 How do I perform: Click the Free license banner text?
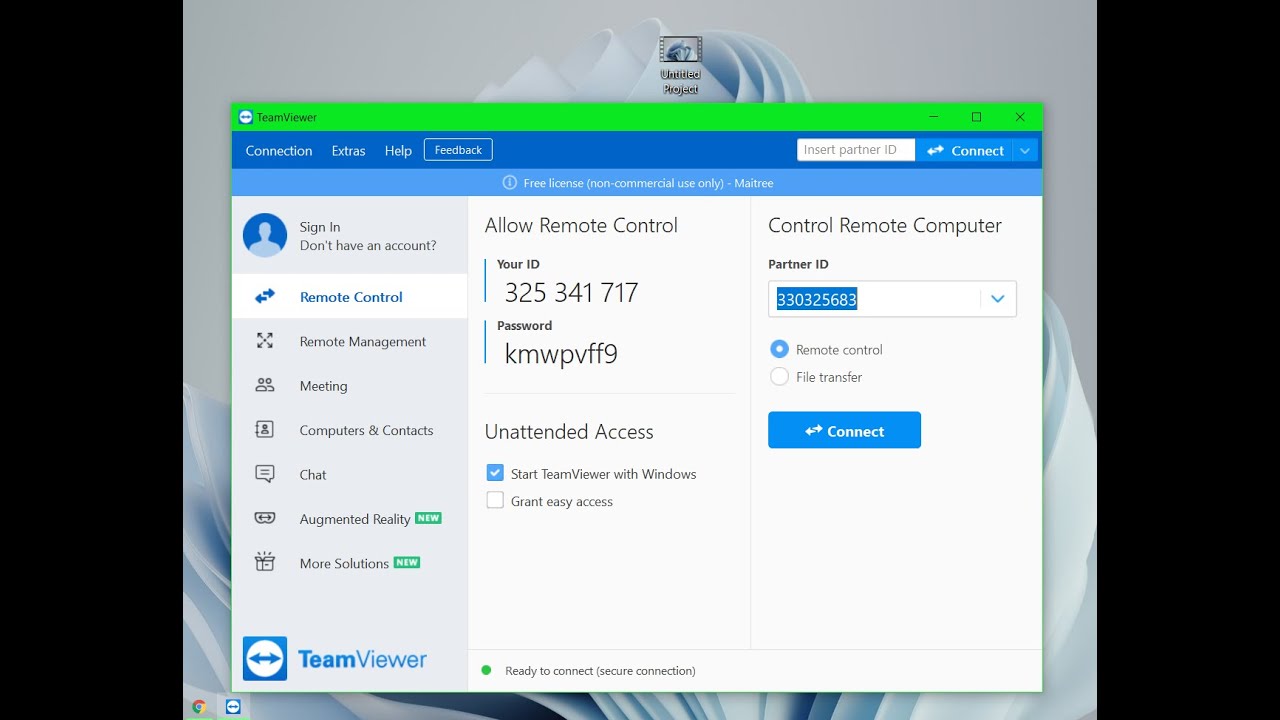(x=648, y=183)
